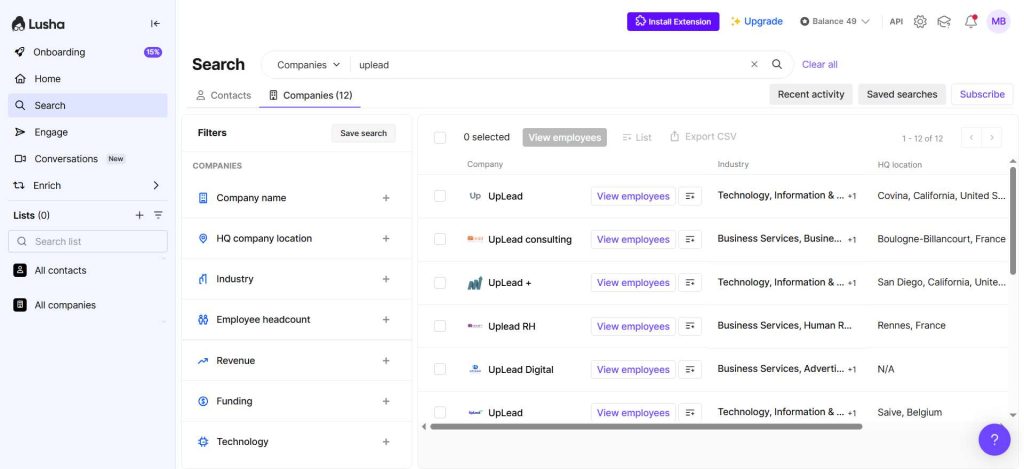
Task: Add a new list with plus icon
Action: click(x=139, y=215)
